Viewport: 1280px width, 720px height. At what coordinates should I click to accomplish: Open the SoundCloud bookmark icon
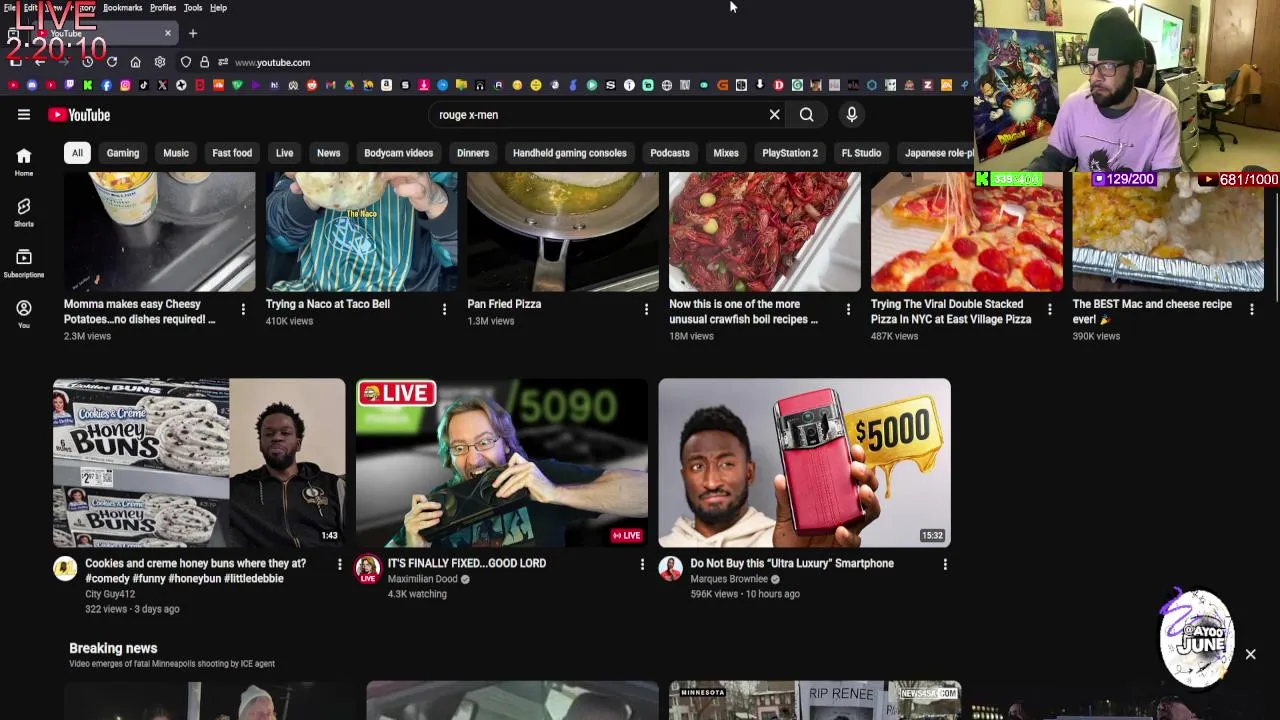218,85
